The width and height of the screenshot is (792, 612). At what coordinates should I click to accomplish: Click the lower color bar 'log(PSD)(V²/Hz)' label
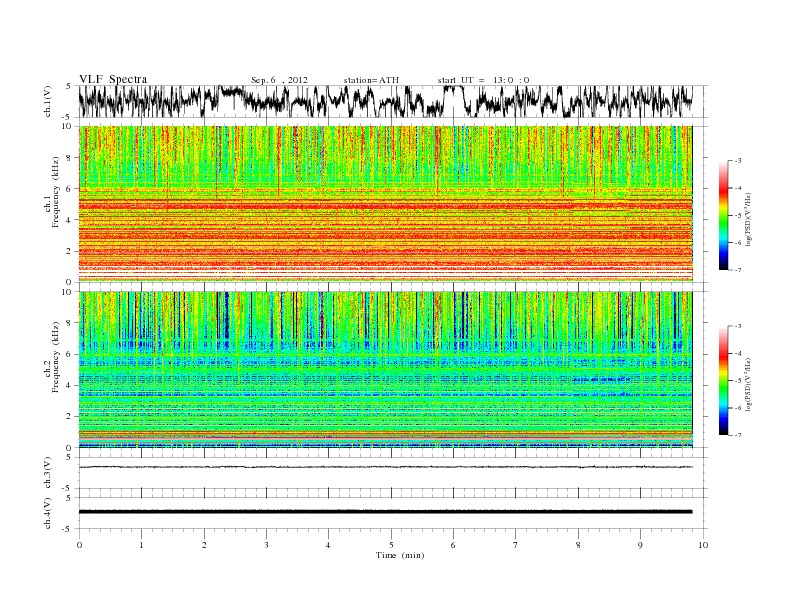point(749,384)
